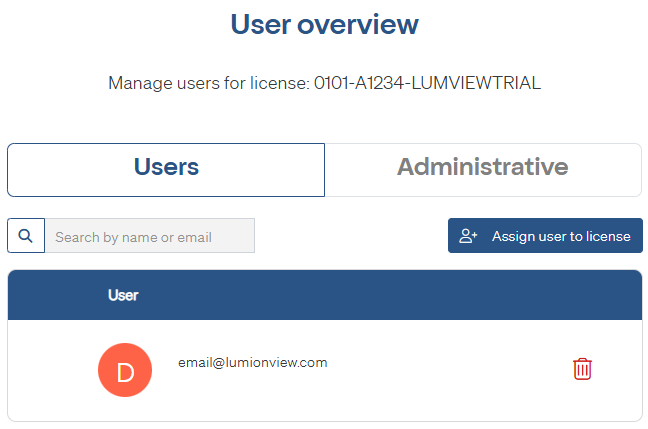Screen dimensions: 648x429
Task: Click the add-person icon in Assign button
Action: click(468, 236)
